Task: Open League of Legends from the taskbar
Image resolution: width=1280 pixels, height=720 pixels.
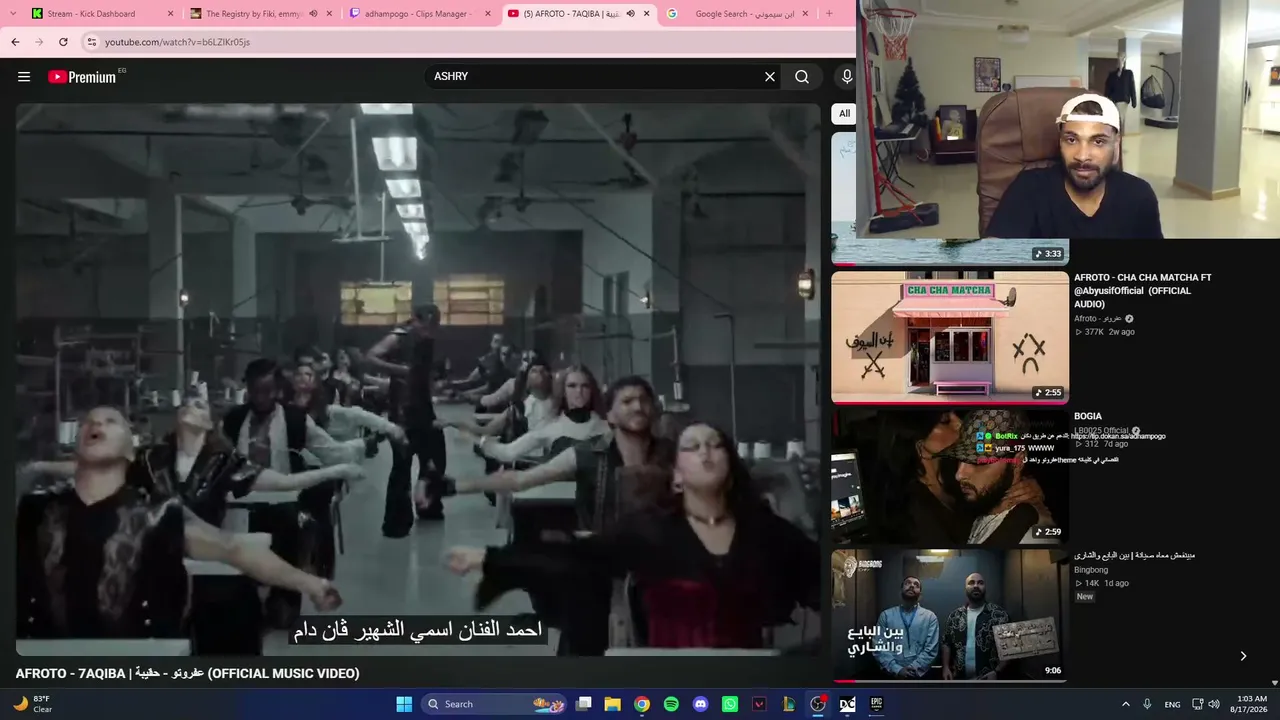Action: pyautogui.click(x=789, y=704)
